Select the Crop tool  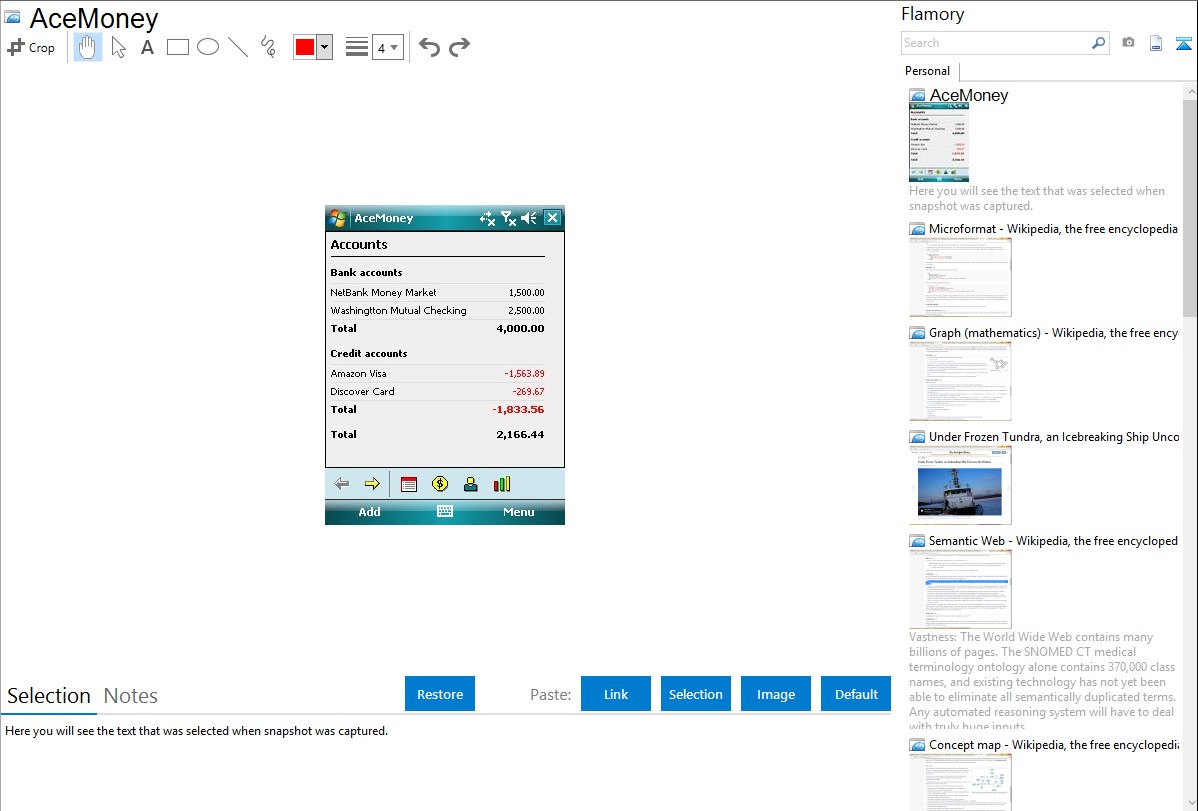[31, 47]
